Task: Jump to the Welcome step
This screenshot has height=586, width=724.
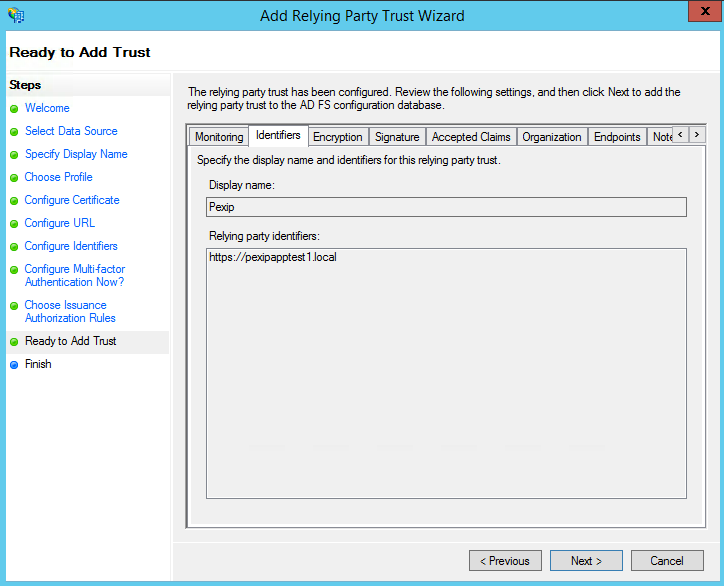Action: [47, 108]
